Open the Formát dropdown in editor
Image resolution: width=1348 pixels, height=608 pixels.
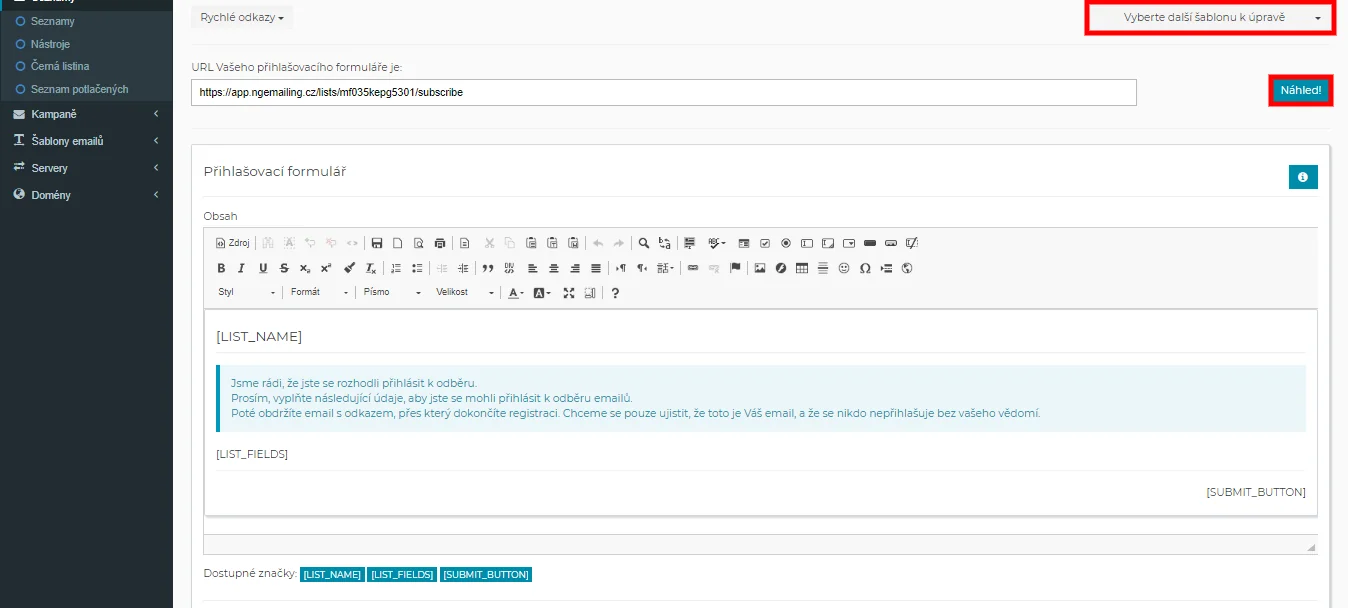[318, 293]
